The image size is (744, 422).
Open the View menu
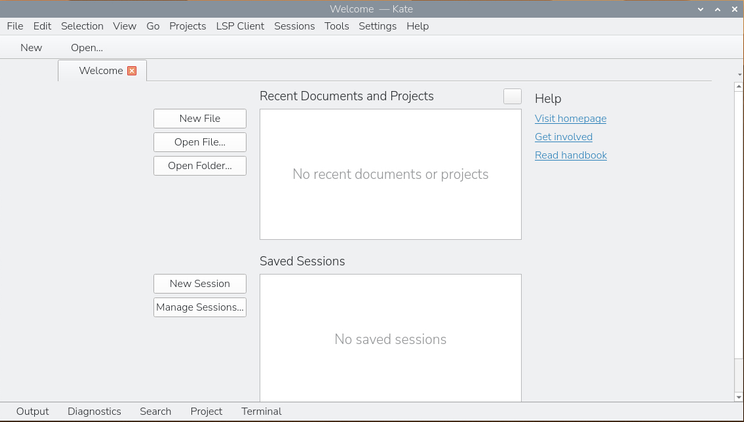pos(124,26)
